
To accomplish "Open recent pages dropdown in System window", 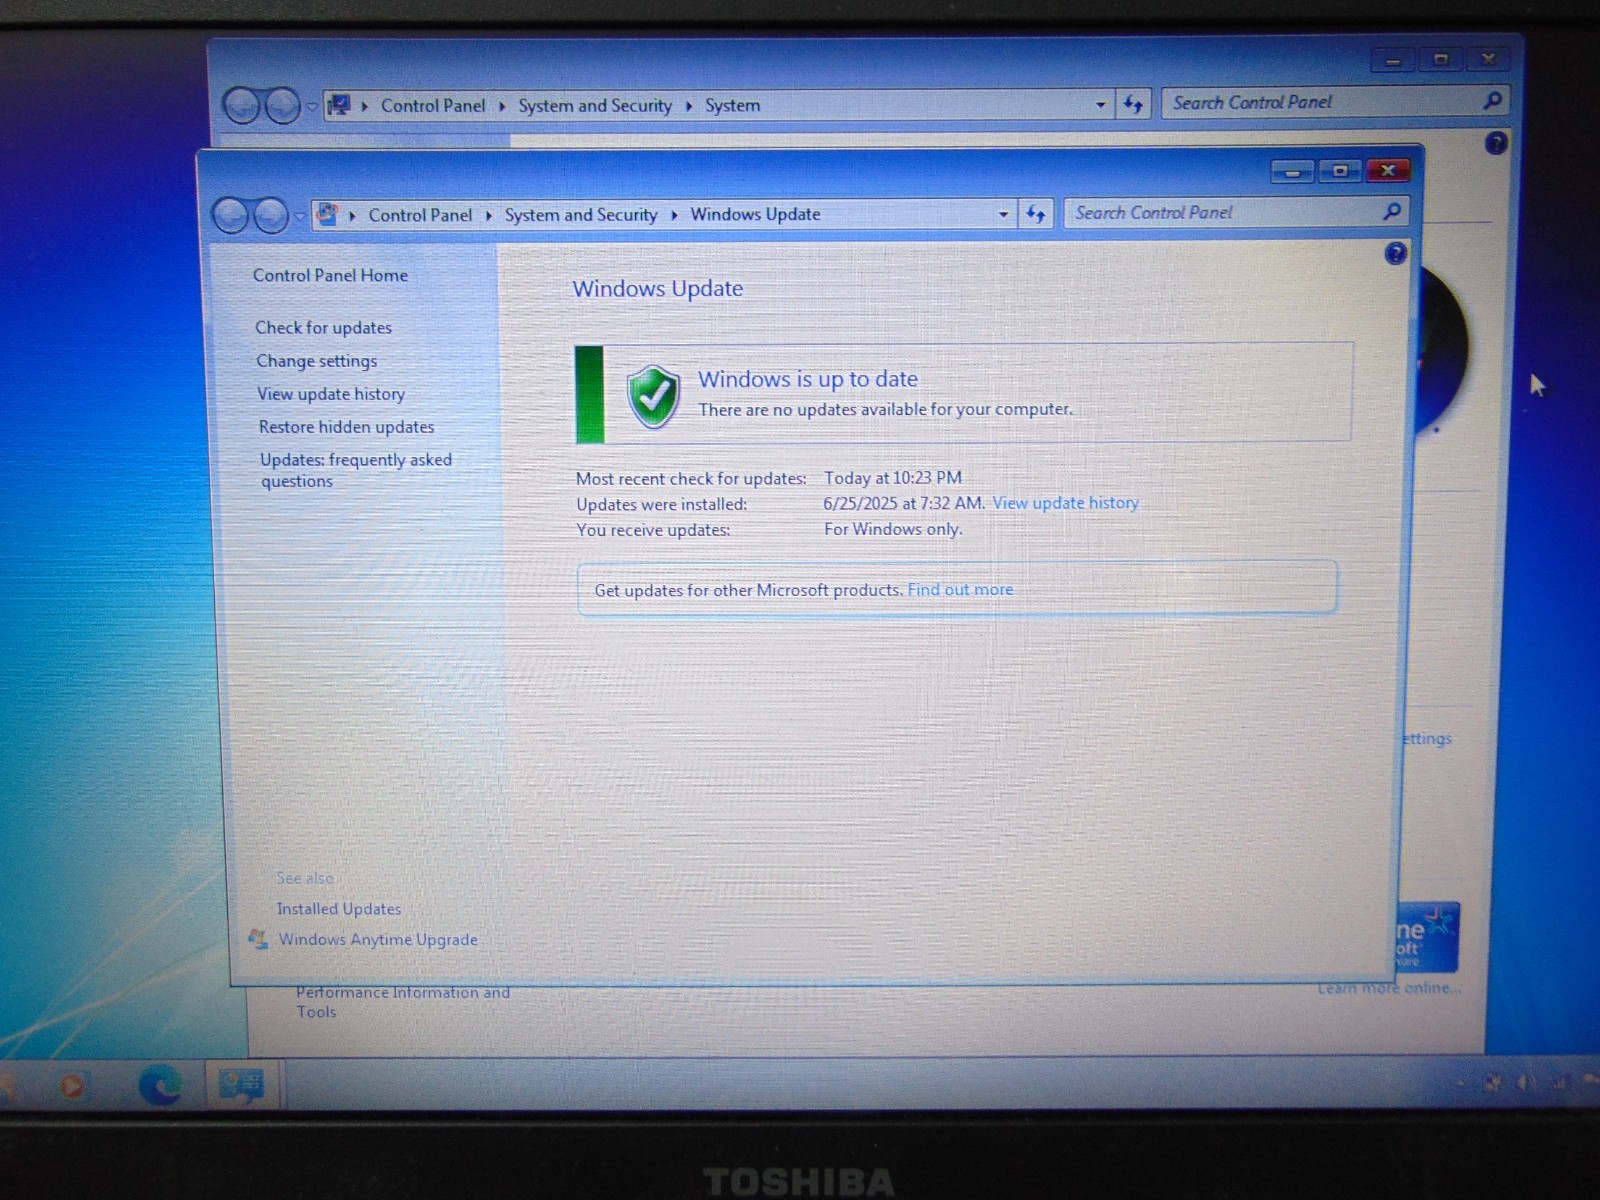I will 311,106.
